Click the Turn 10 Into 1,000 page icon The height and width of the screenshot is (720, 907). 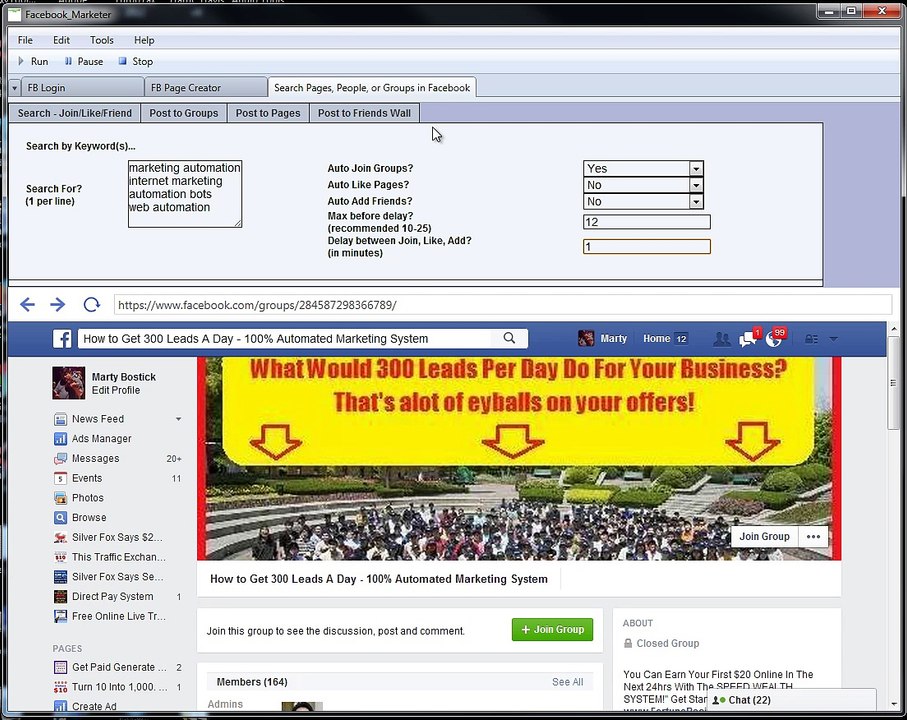pyautogui.click(x=60, y=687)
